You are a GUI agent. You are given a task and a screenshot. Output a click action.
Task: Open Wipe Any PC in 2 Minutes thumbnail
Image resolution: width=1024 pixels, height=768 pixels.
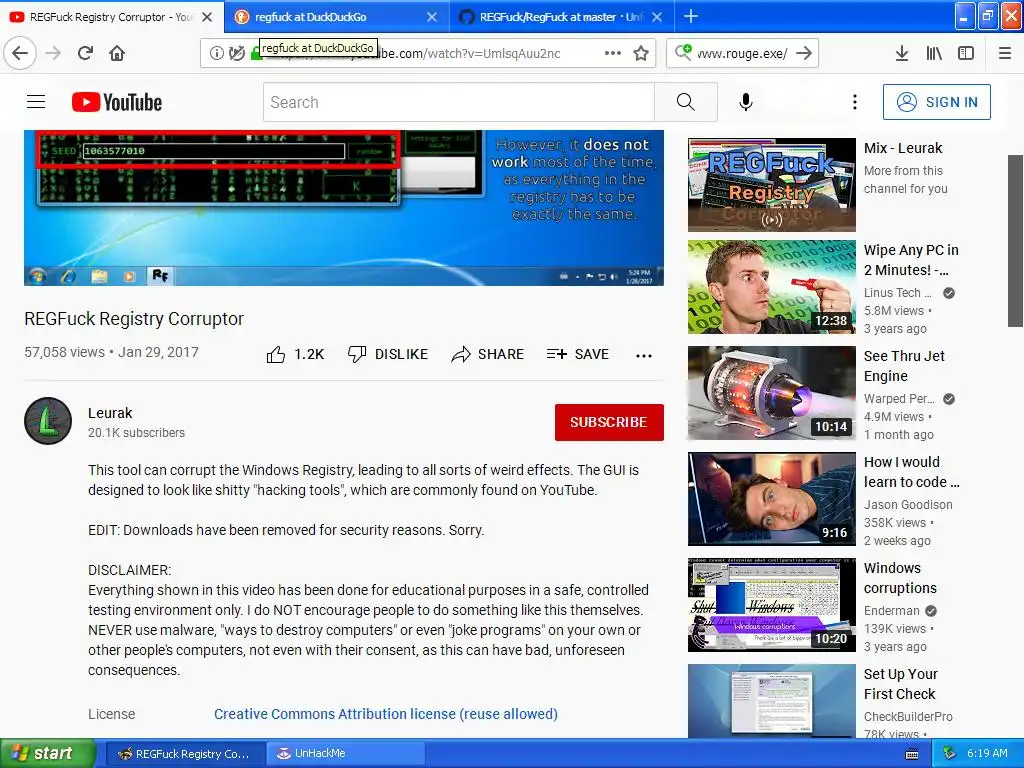point(771,287)
